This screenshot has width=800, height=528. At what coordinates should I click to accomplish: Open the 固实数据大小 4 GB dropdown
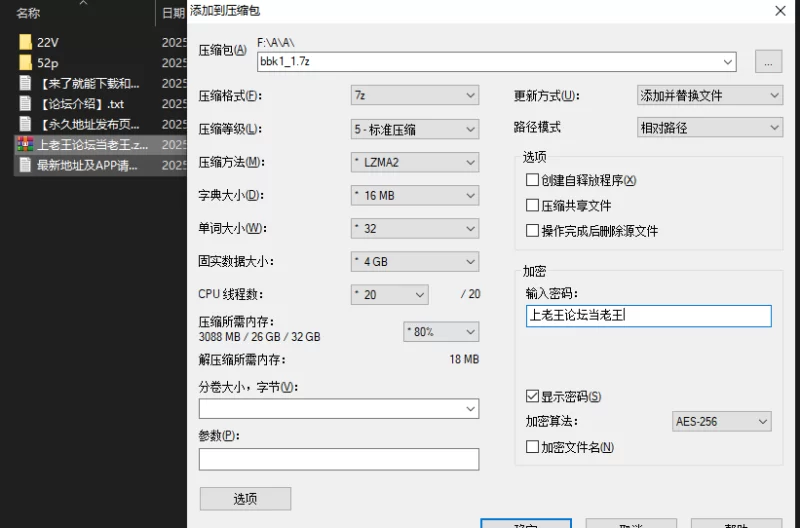[415, 262]
